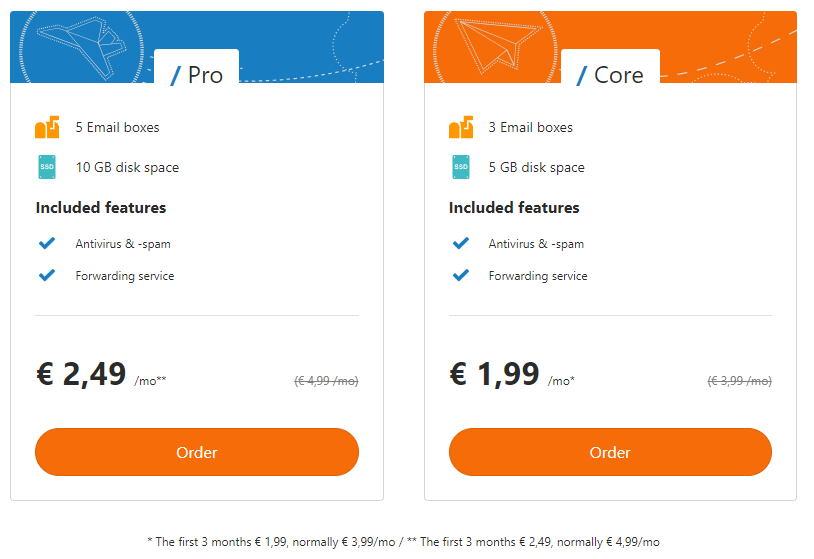814x559 pixels.
Task: Click the "10 GB disk space" text
Action: [x=127, y=167]
